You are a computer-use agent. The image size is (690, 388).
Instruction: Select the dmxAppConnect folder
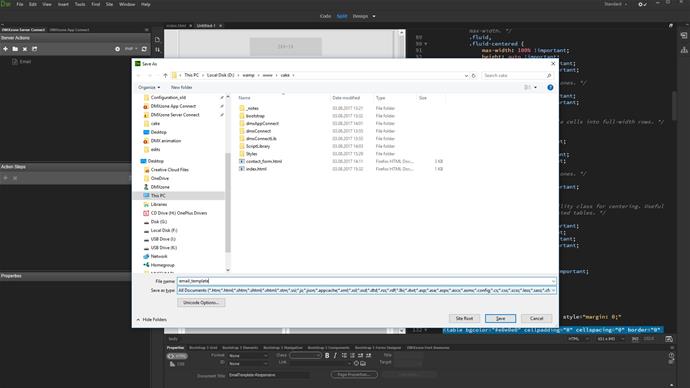[262, 124]
